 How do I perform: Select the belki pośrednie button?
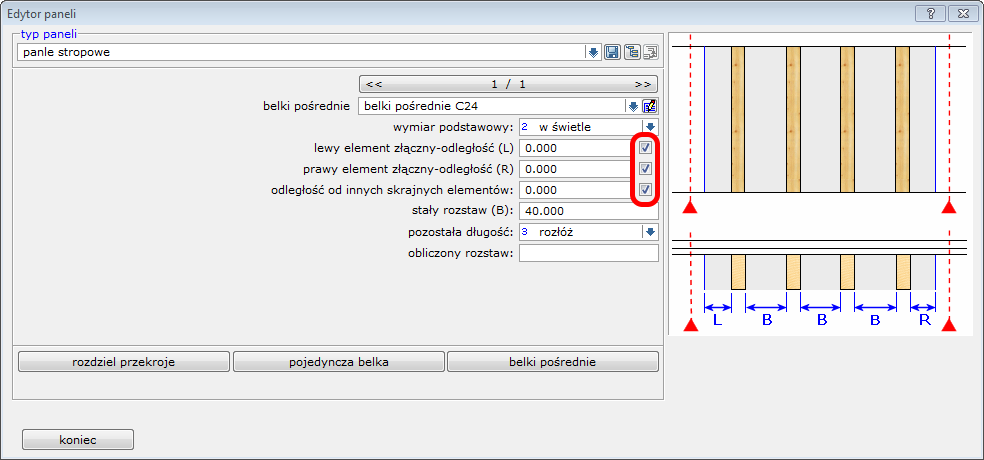click(x=553, y=362)
